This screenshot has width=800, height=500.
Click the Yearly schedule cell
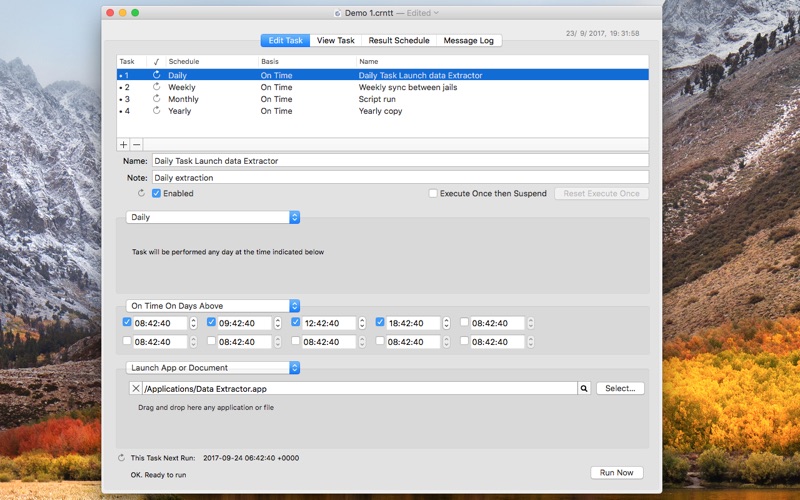(x=180, y=111)
